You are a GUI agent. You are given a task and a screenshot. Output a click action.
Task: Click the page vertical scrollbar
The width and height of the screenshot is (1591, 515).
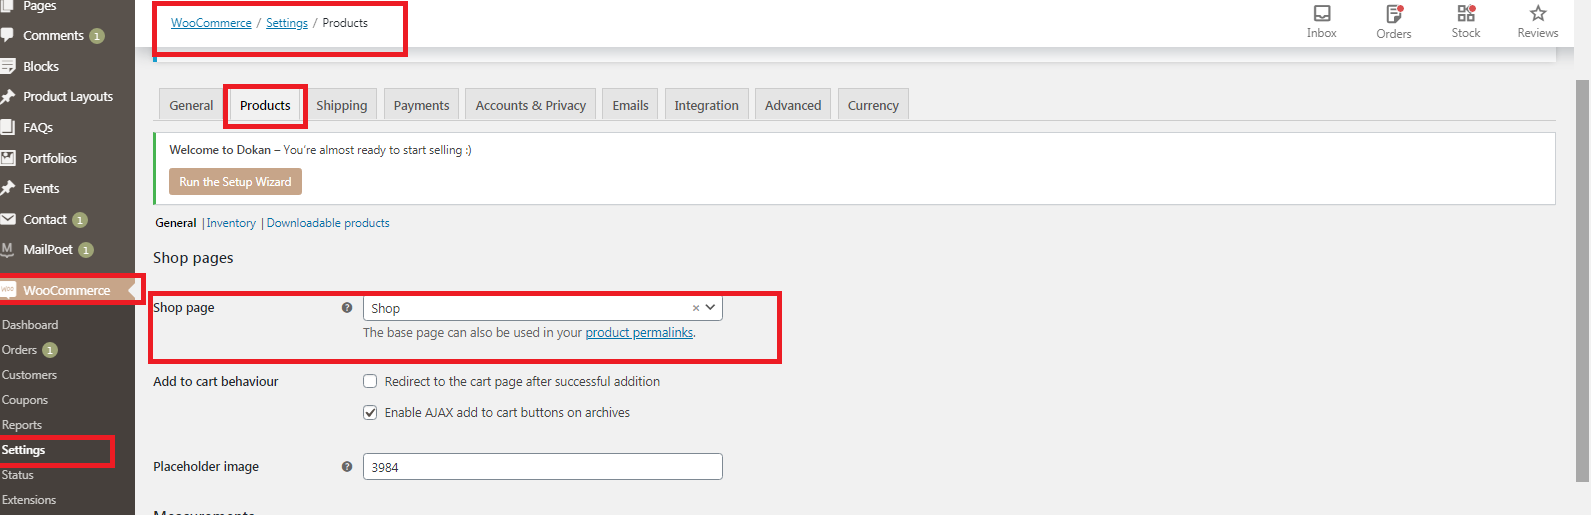click(1583, 280)
